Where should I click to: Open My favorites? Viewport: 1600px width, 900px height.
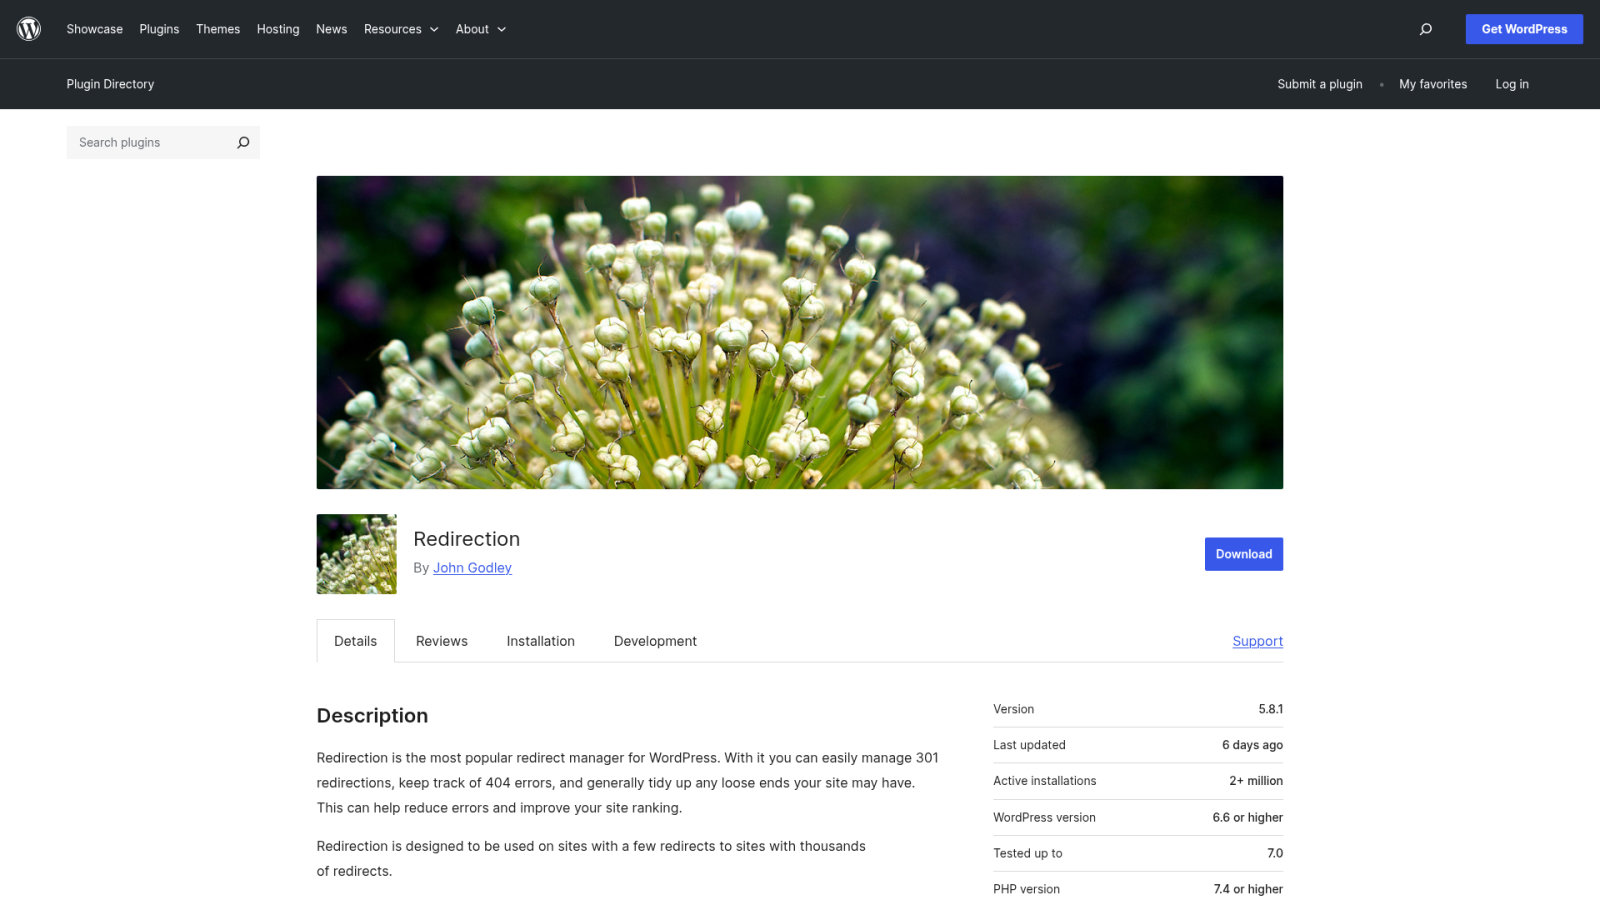point(1433,84)
